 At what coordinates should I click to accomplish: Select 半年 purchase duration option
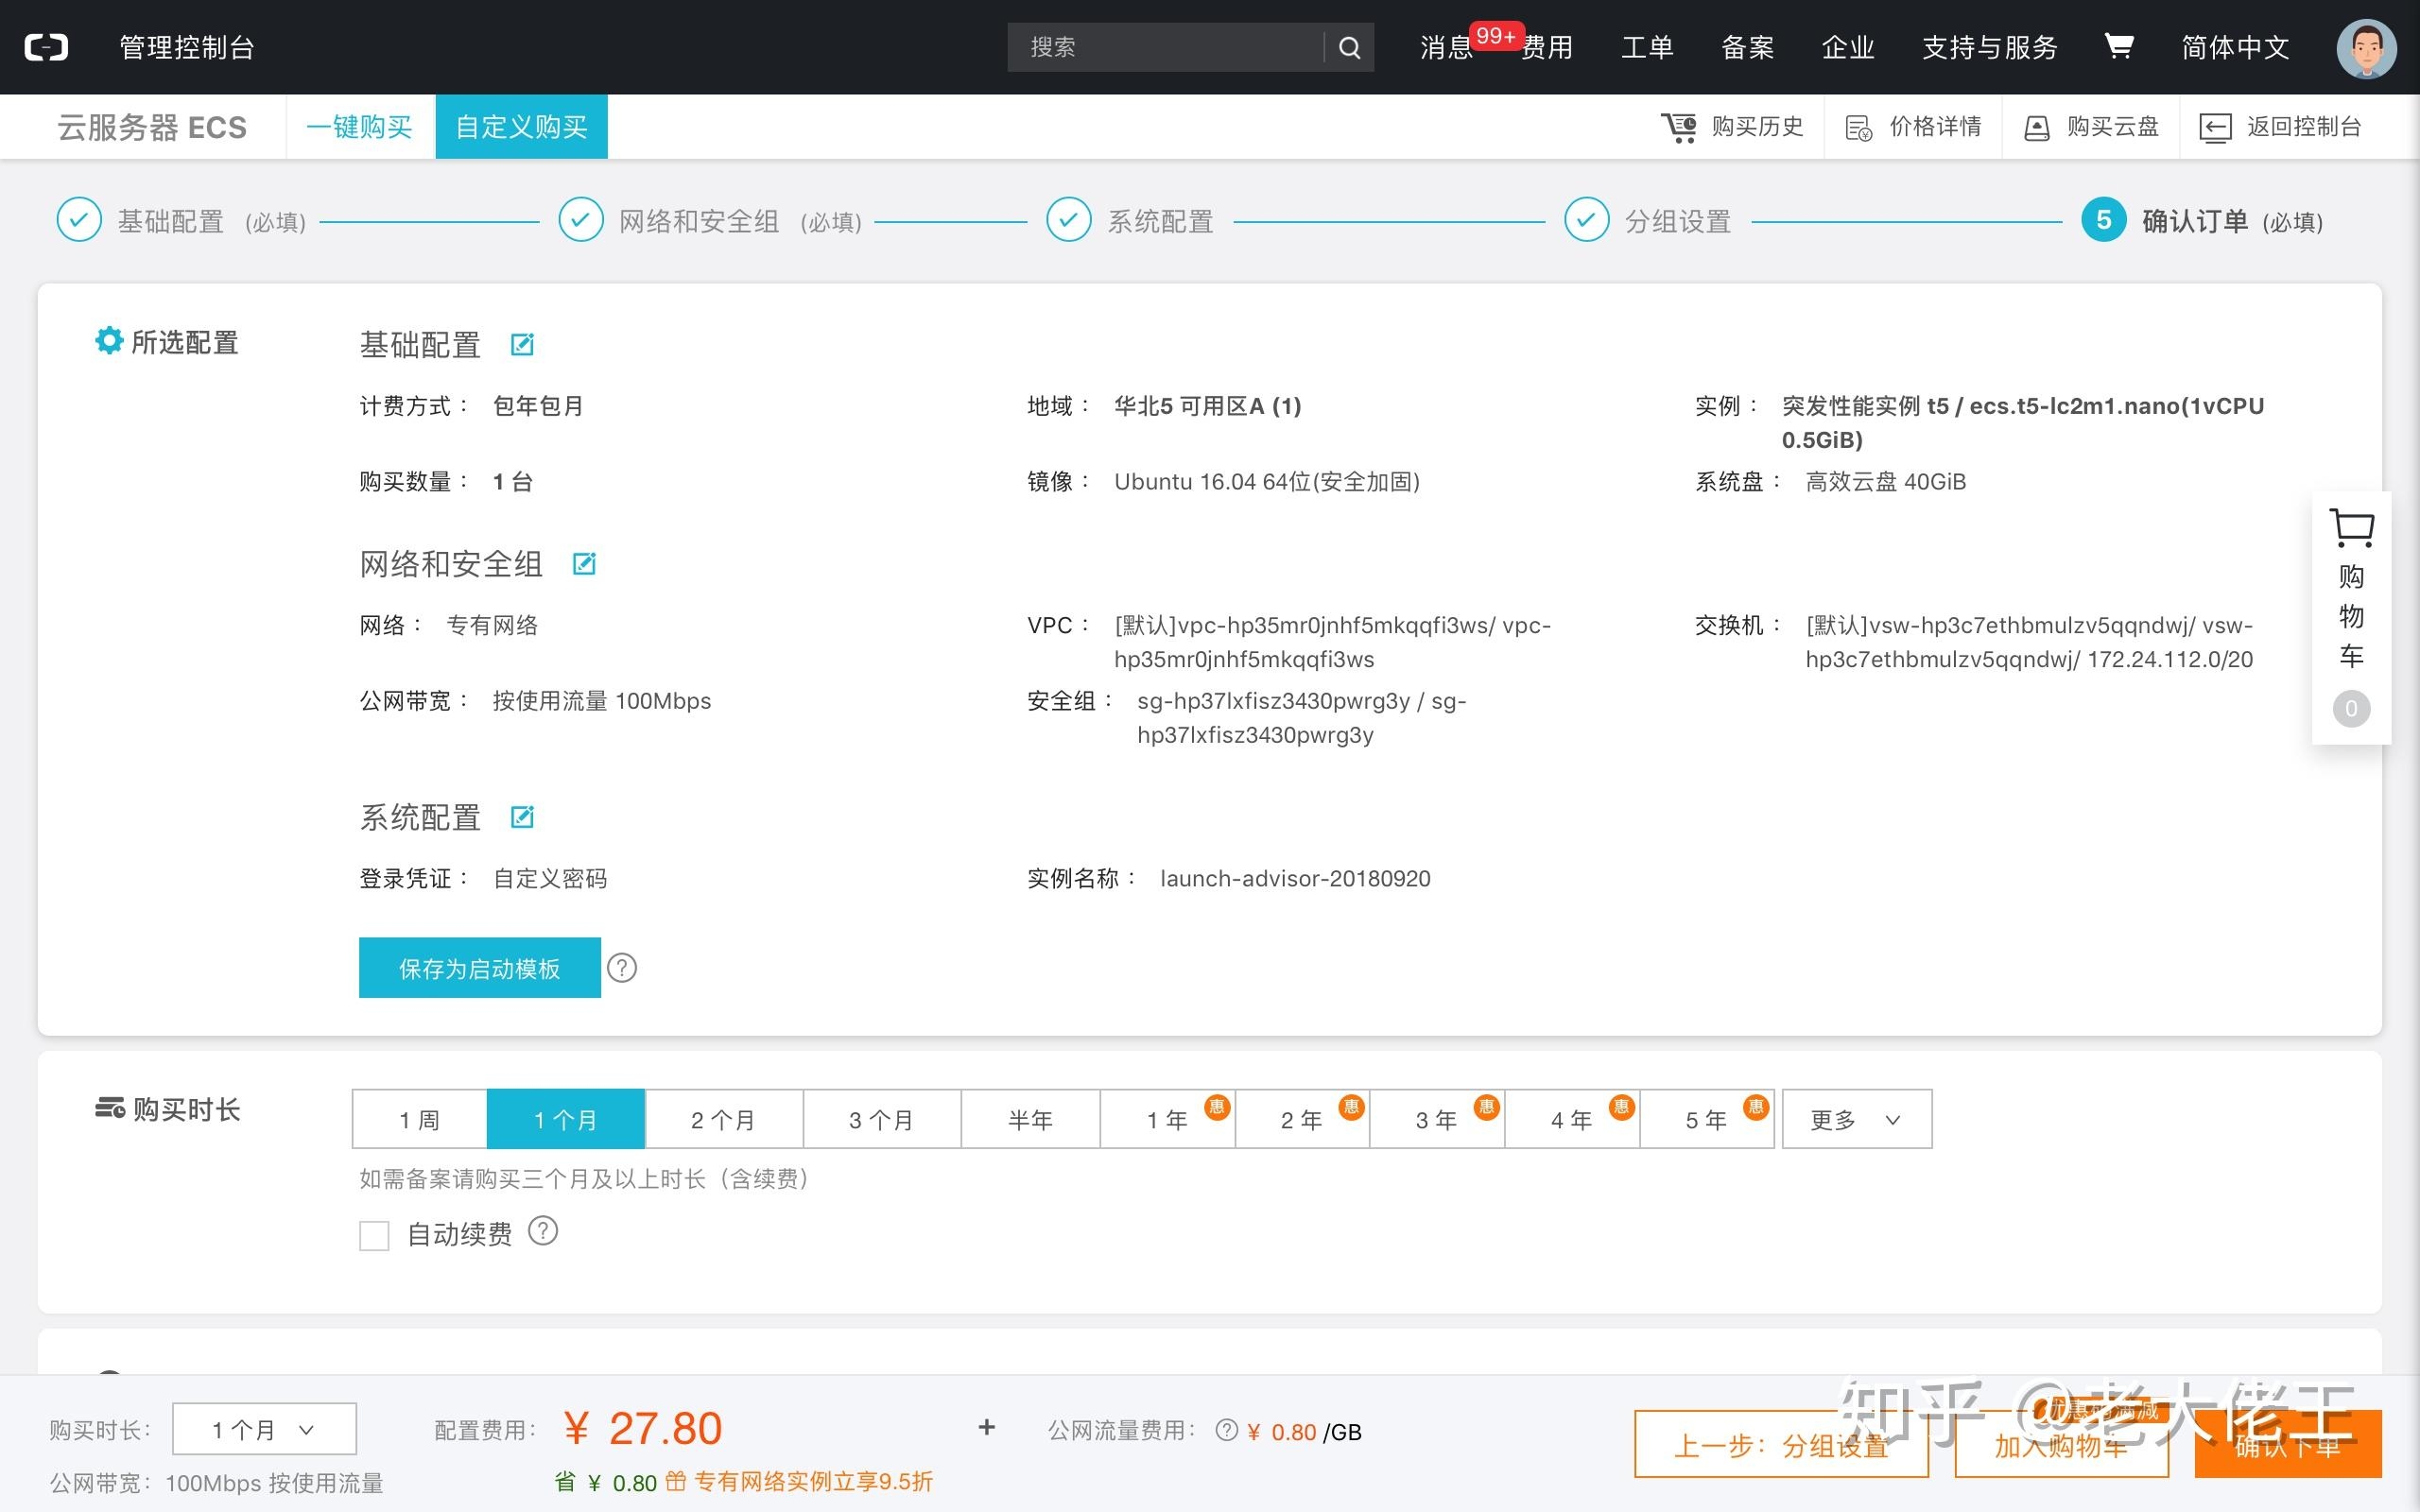point(1030,1119)
